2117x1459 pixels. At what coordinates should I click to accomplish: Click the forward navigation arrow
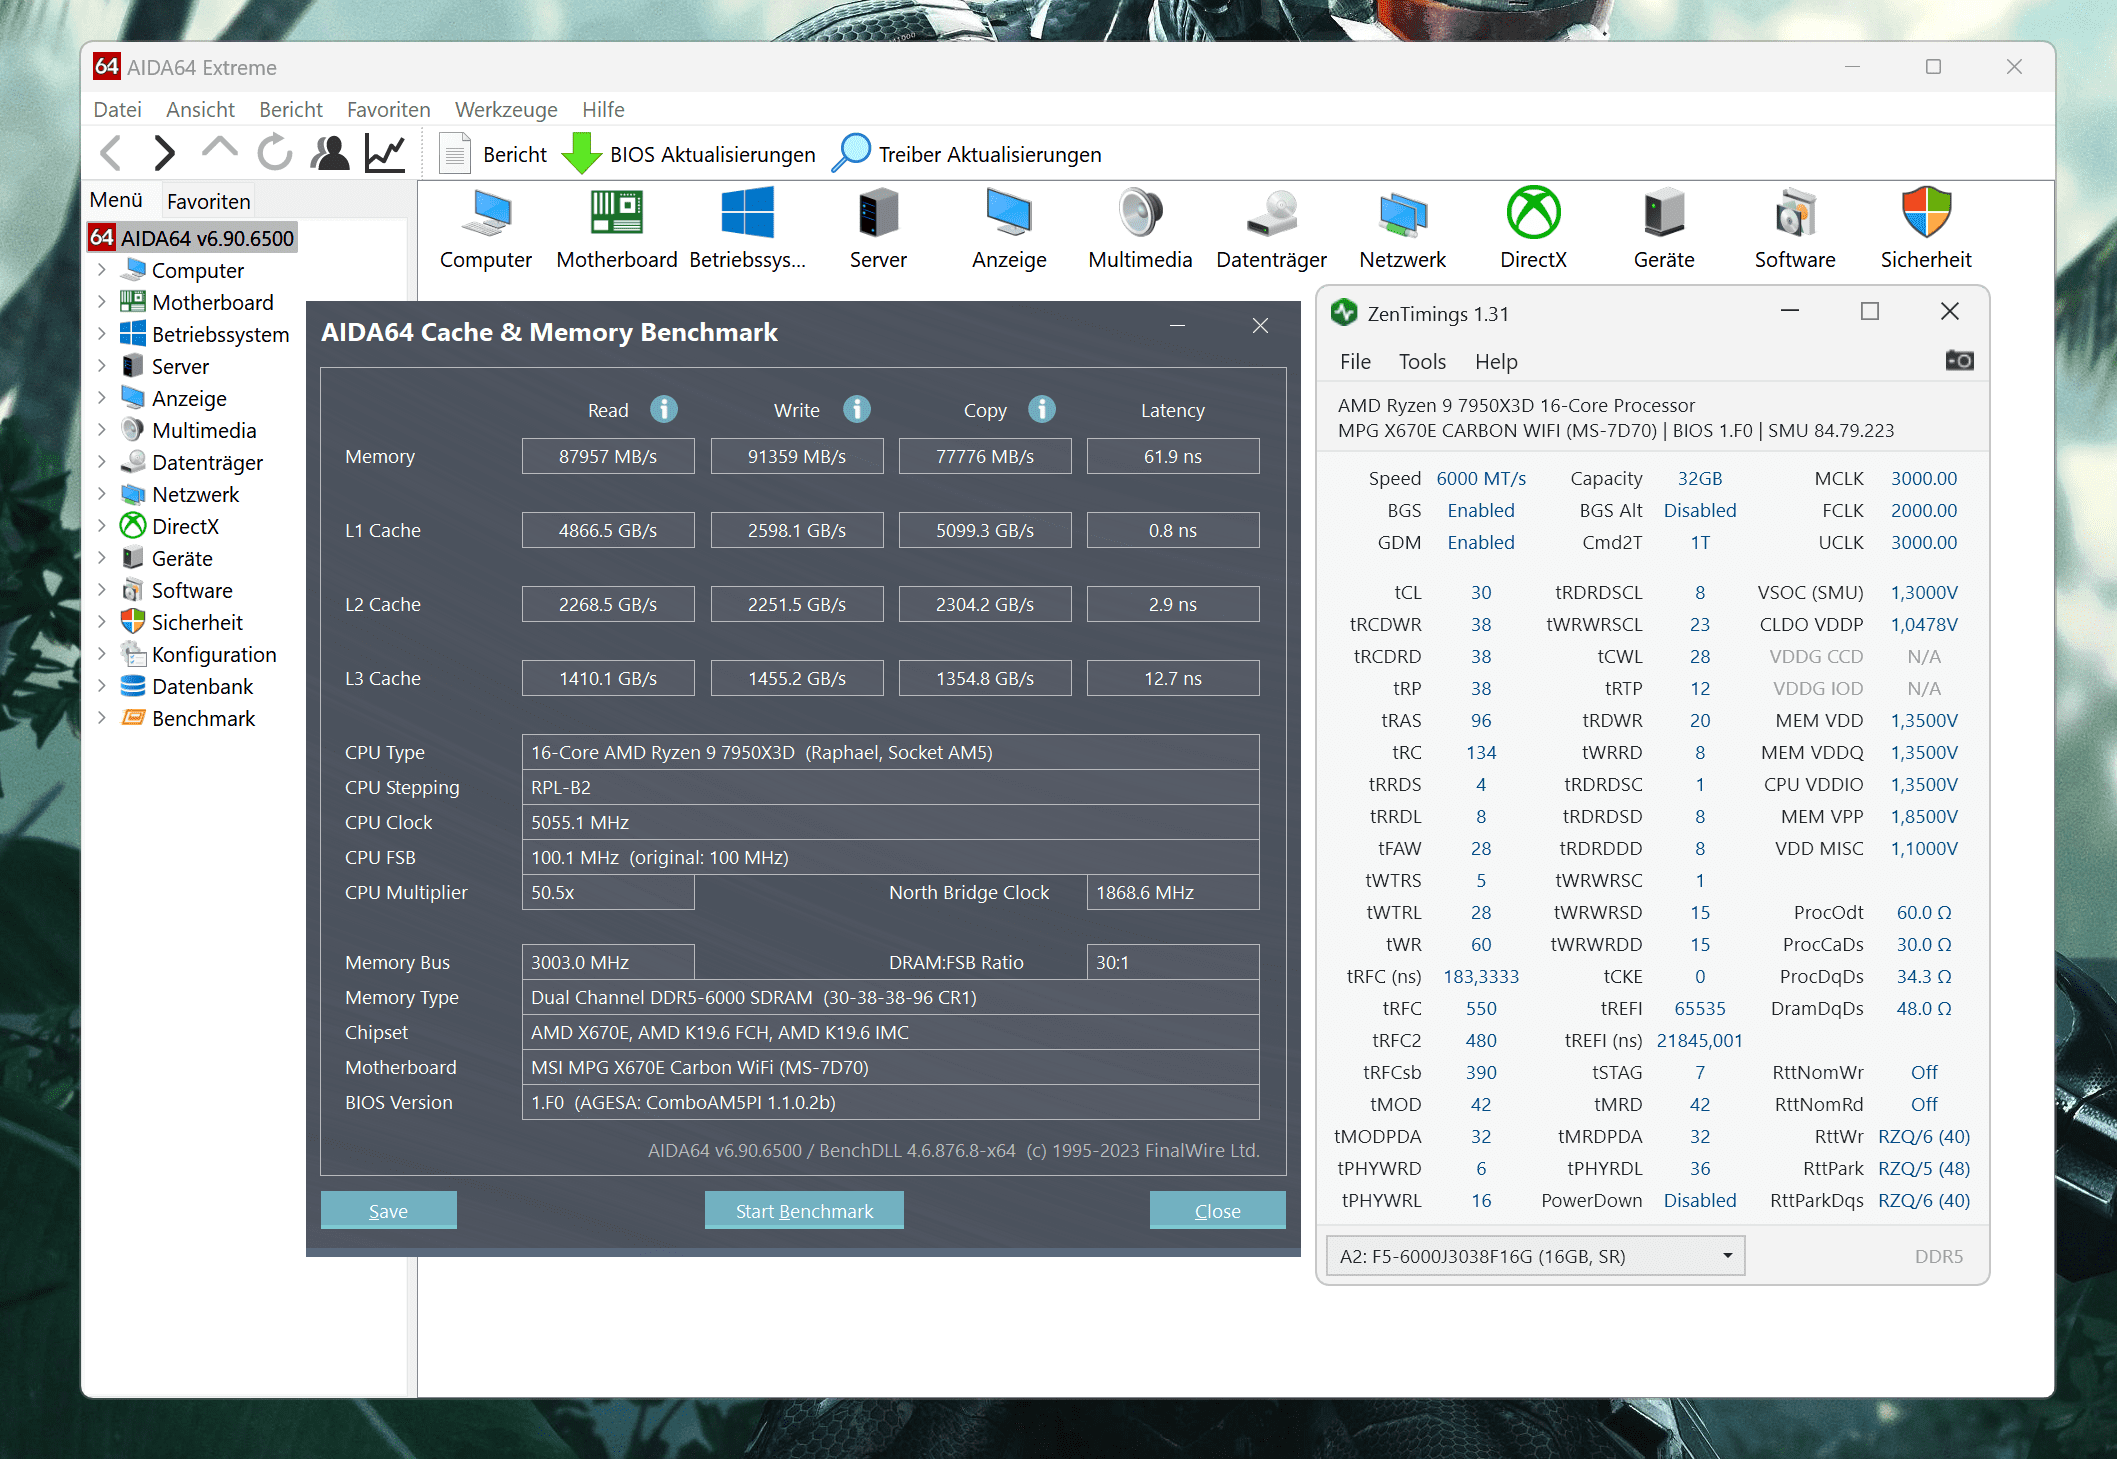(x=165, y=153)
